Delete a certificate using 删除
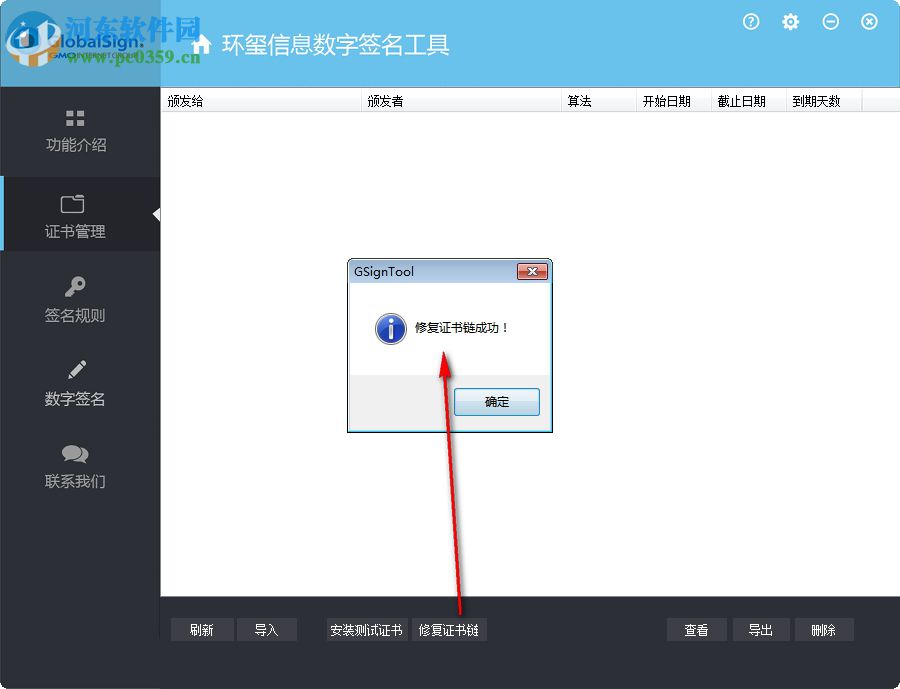Screen dimensions: 900x689 click(x=824, y=630)
